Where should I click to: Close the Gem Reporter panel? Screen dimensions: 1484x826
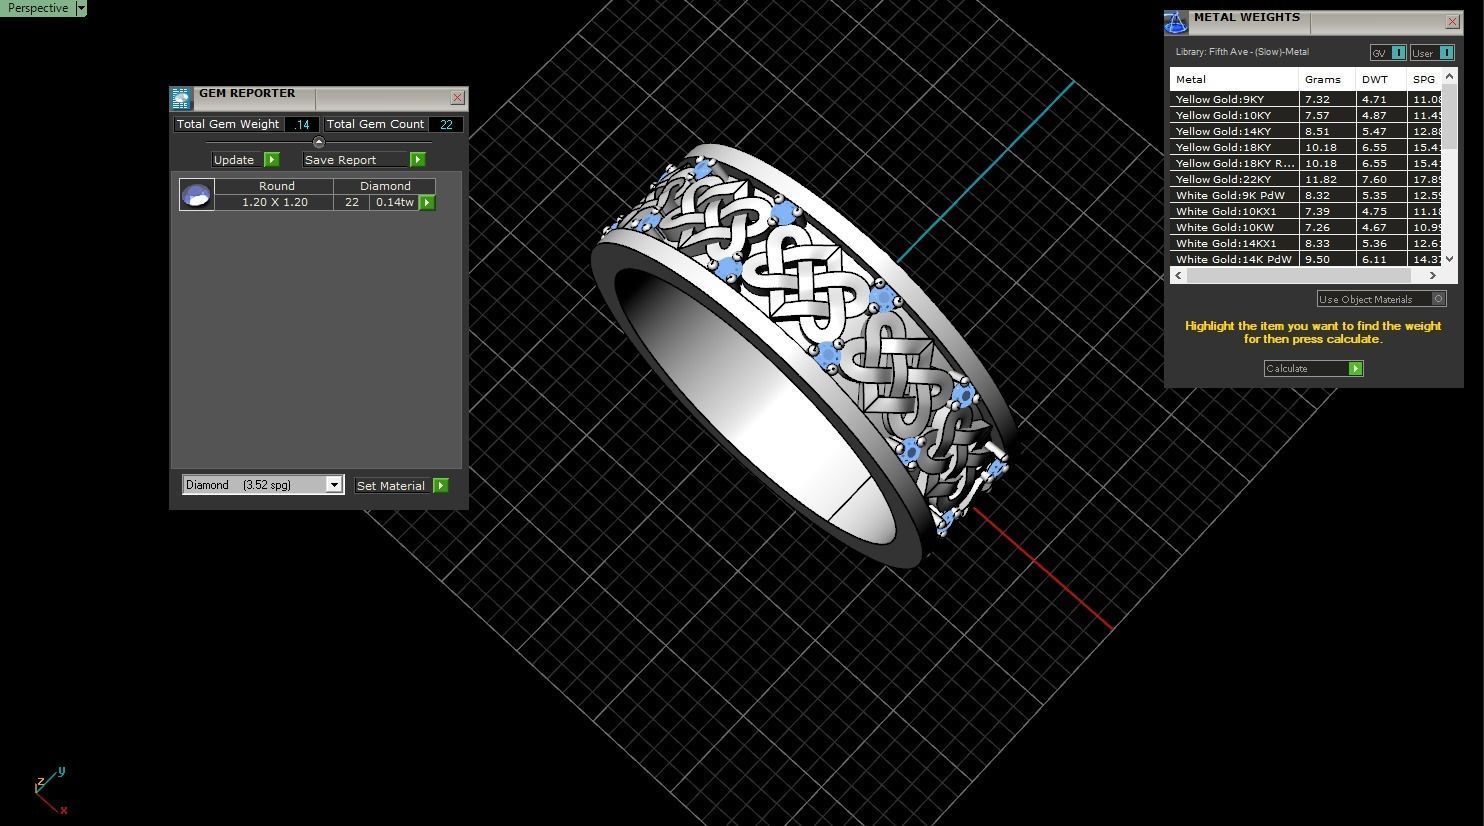point(457,97)
